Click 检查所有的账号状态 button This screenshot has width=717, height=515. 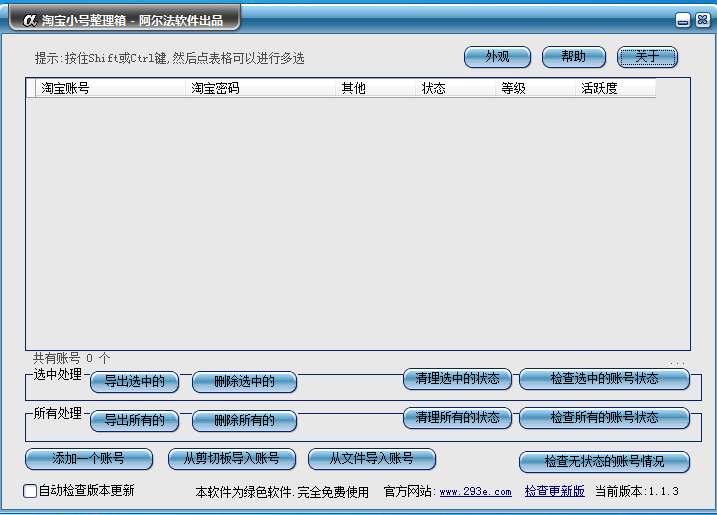point(604,418)
